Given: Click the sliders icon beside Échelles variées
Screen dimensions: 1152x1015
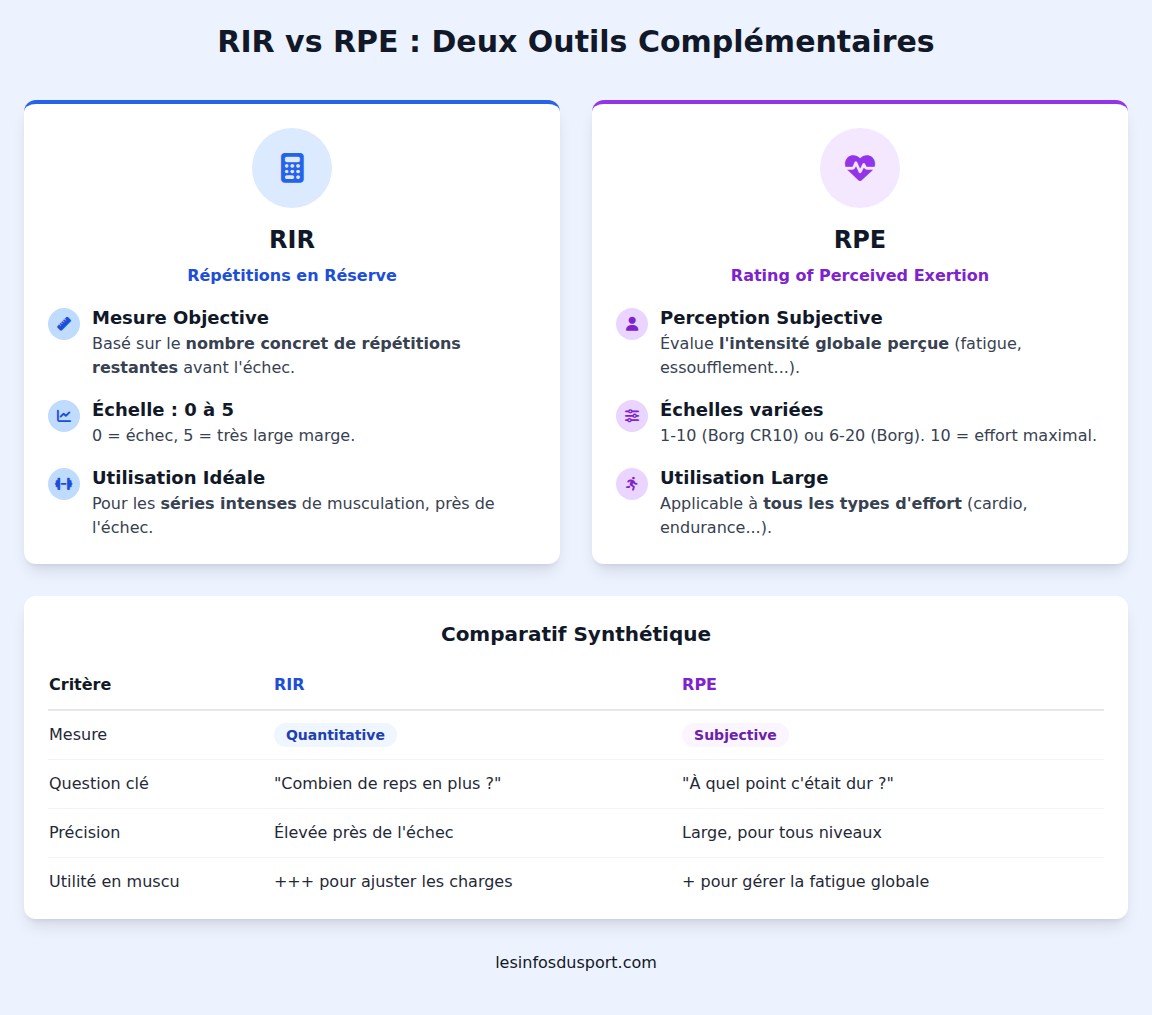Looking at the screenshot, I should (631, 416).
